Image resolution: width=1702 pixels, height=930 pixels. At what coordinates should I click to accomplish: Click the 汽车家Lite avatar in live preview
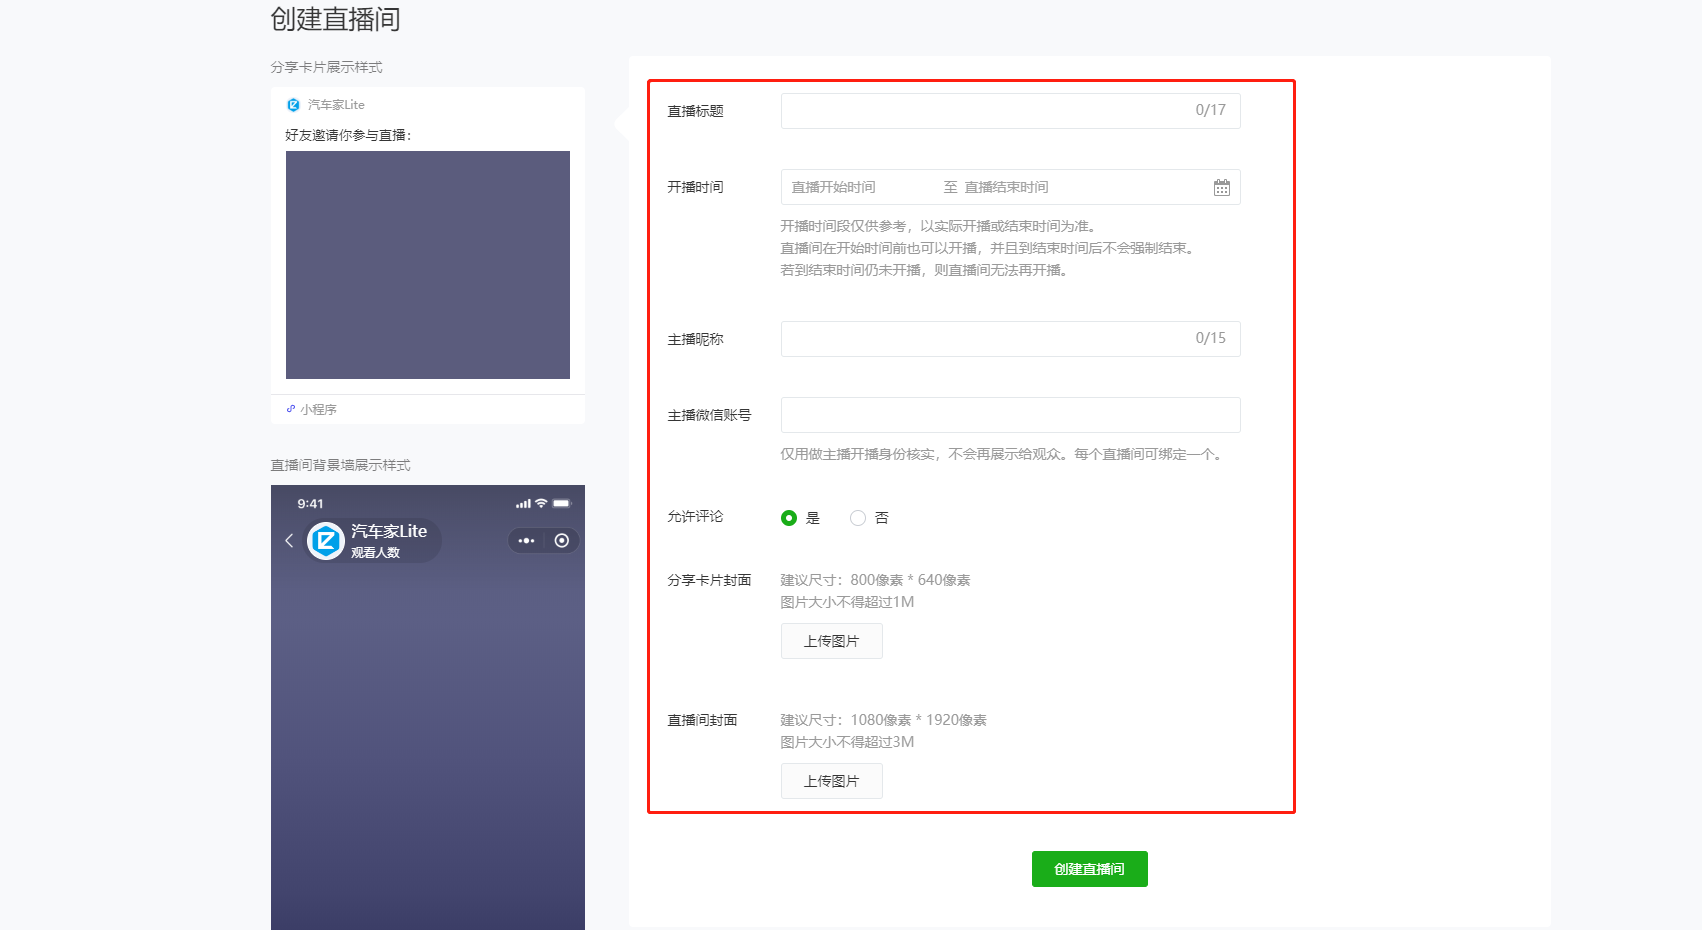(326, 541)
